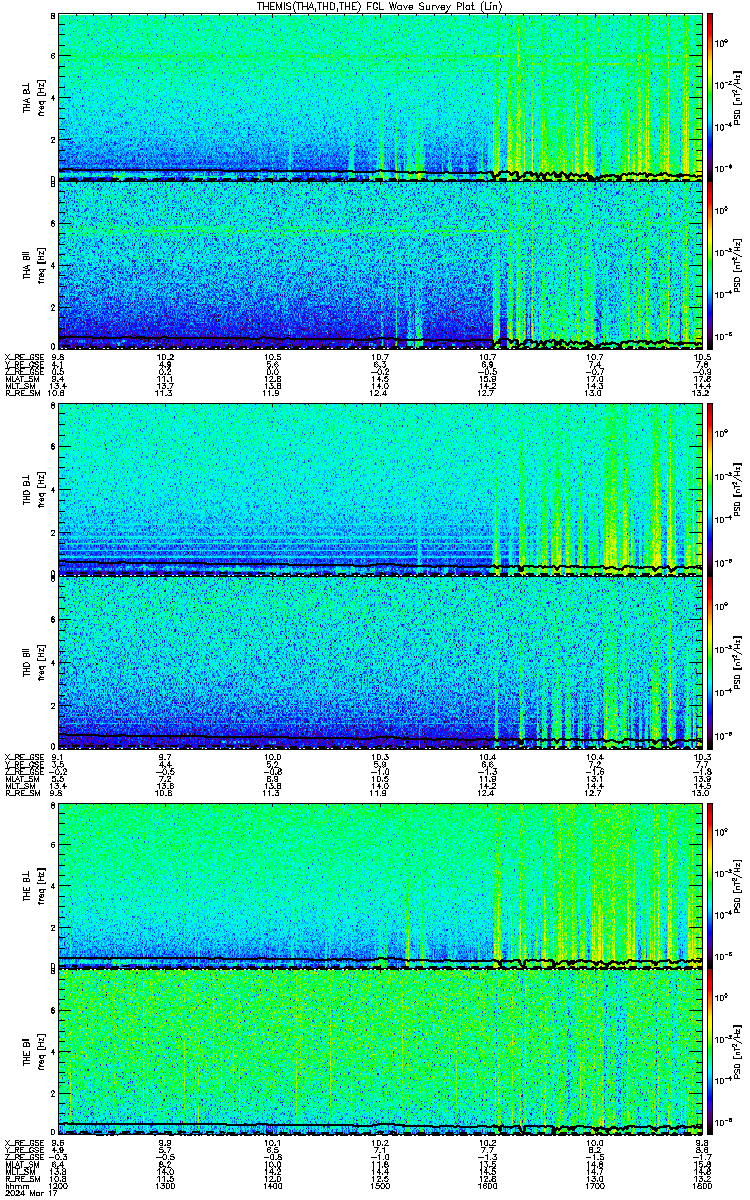Click the 'THE B⊥' y-axis label

pos(29,884)
